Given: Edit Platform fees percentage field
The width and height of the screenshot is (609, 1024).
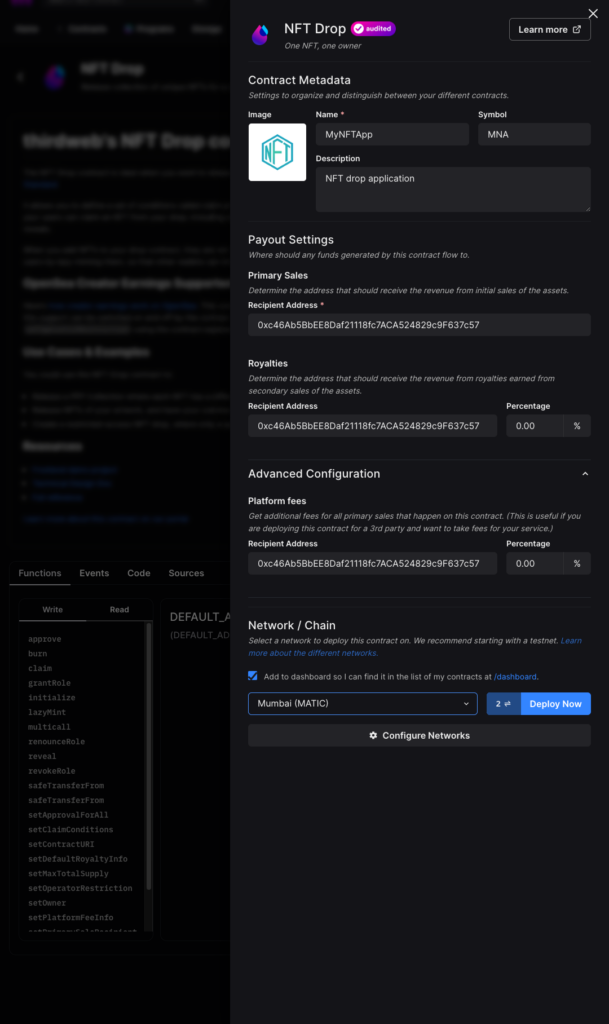Looking at the screenshot, I should click(x=535, y=564).
